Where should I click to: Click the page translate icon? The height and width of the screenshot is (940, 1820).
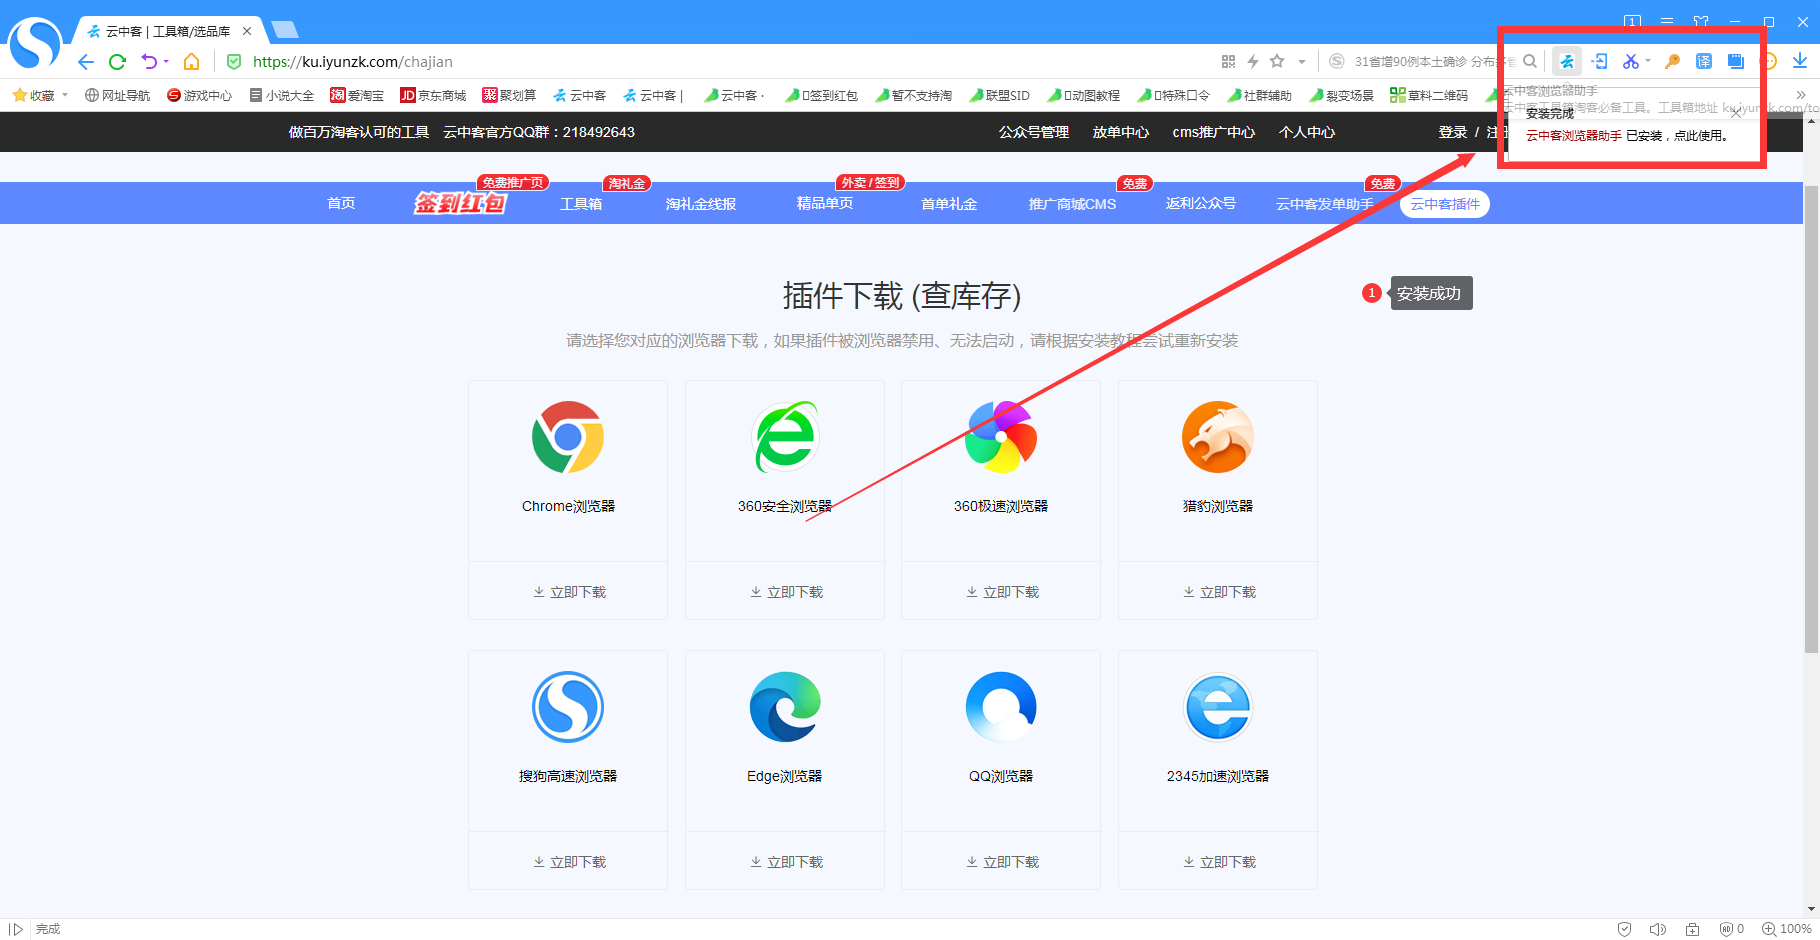1705,61
